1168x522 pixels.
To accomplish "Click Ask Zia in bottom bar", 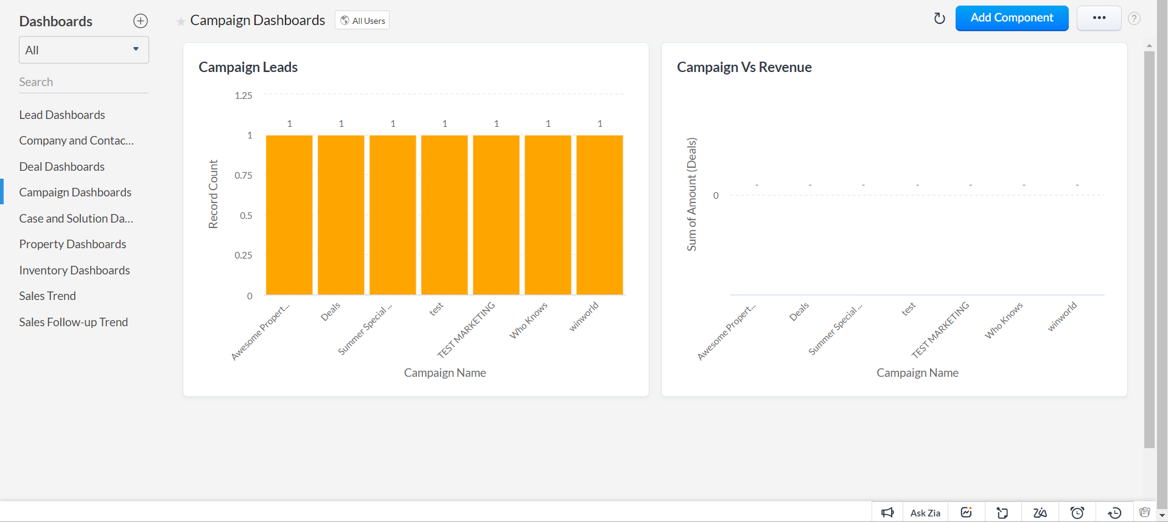I will 925,512.
